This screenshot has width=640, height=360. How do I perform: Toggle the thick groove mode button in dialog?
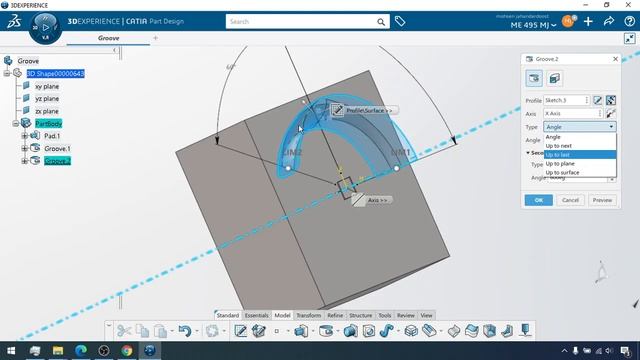point(554,78)
